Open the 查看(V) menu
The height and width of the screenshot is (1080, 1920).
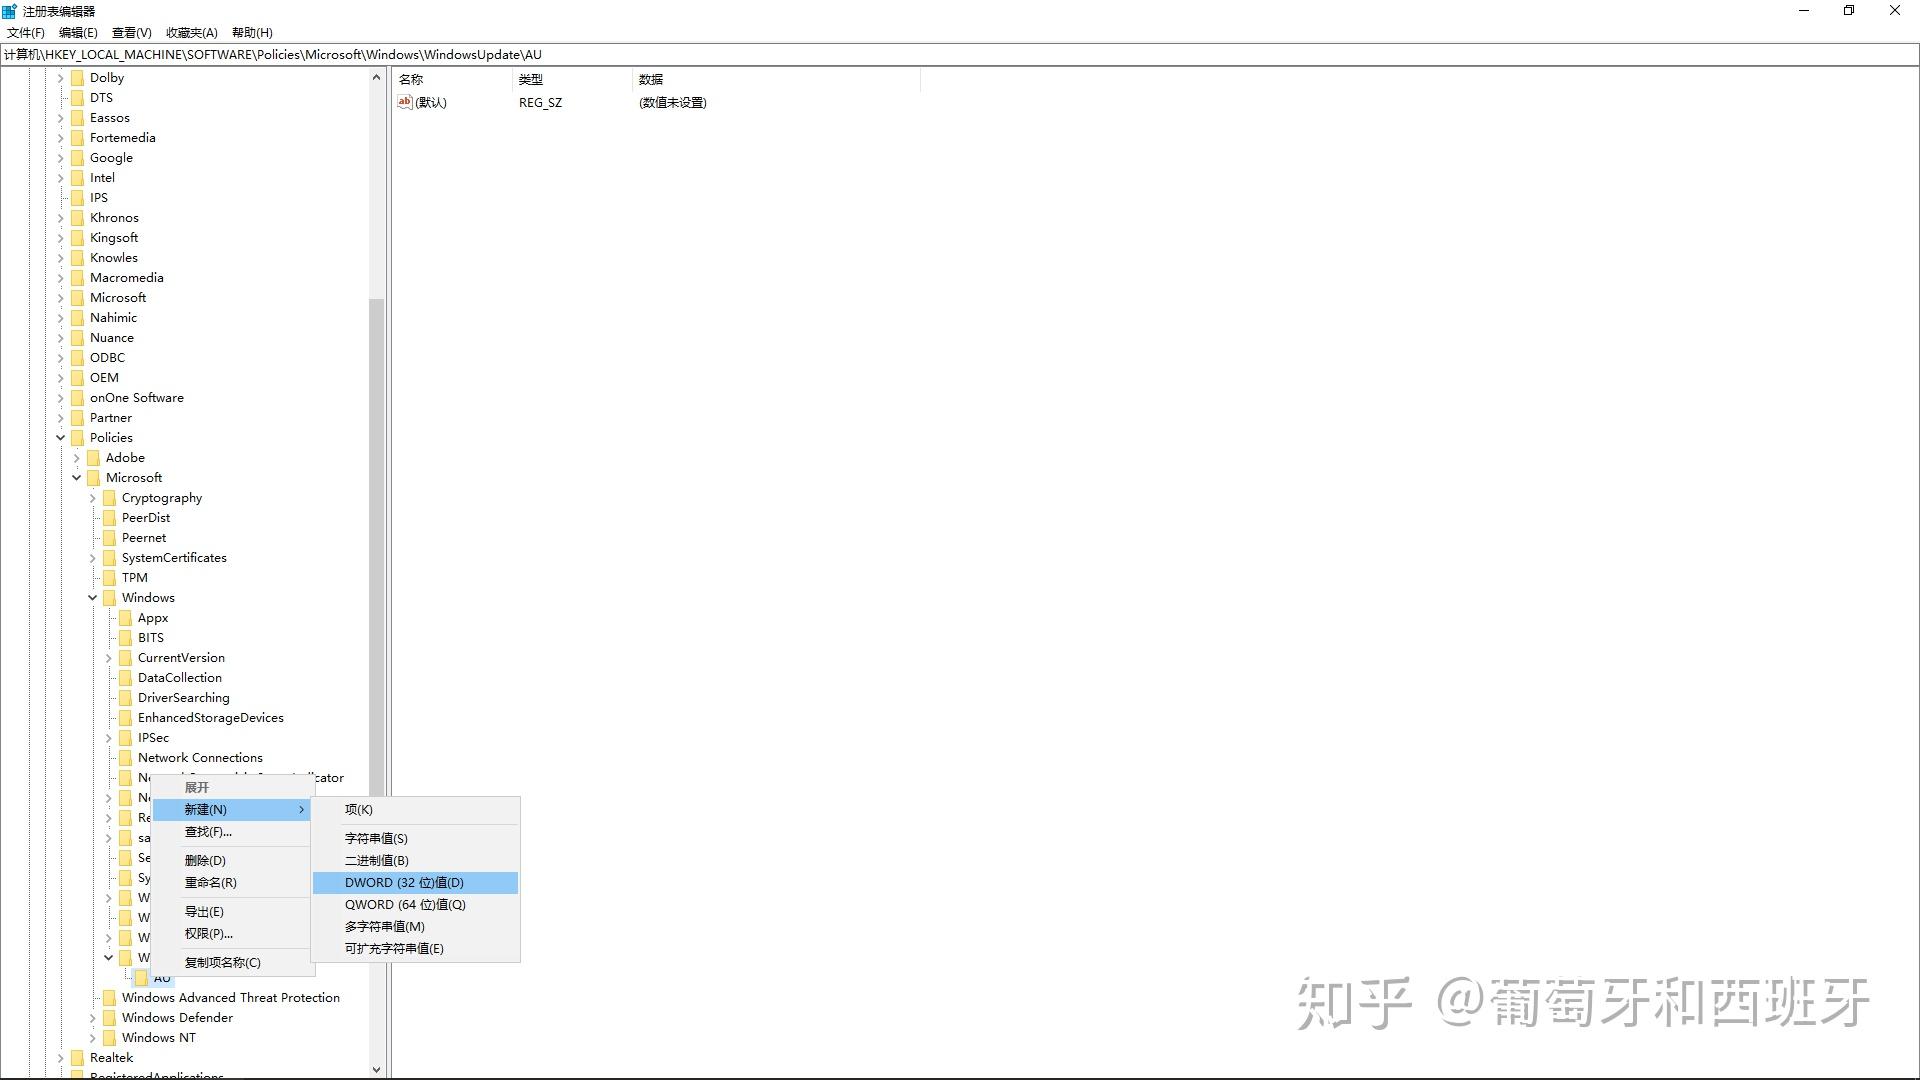pyautogui.click(x=130, y=32)
